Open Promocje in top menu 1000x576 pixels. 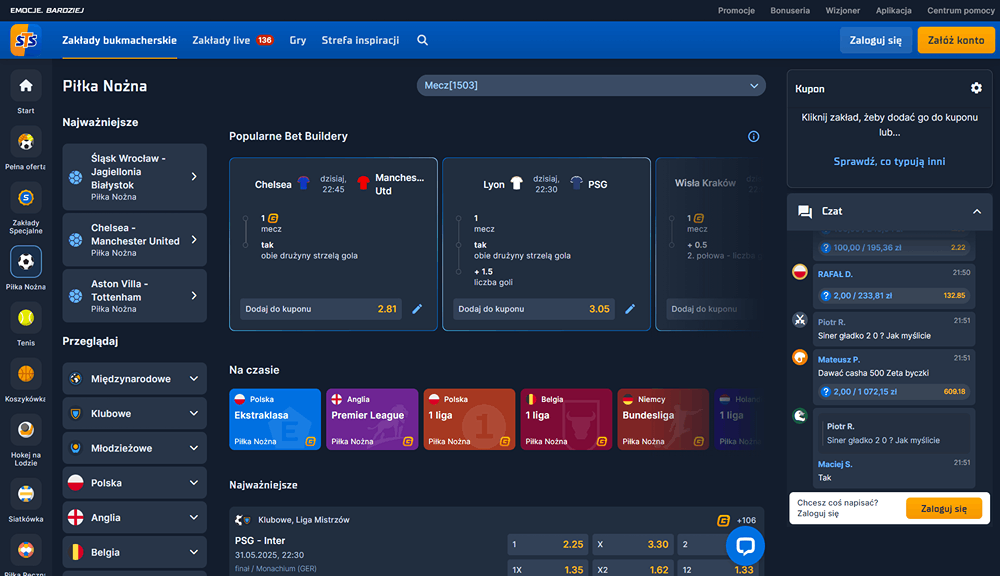(736, 10)
